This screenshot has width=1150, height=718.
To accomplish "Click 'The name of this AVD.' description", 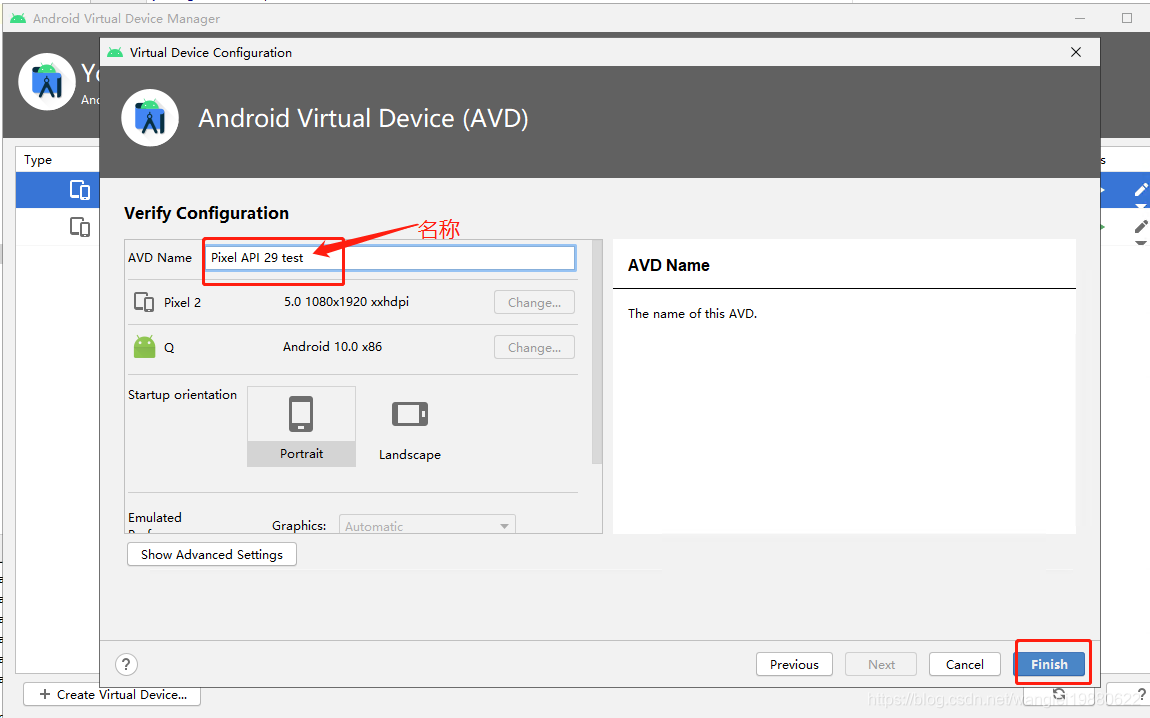I will (x=692, y=313).
